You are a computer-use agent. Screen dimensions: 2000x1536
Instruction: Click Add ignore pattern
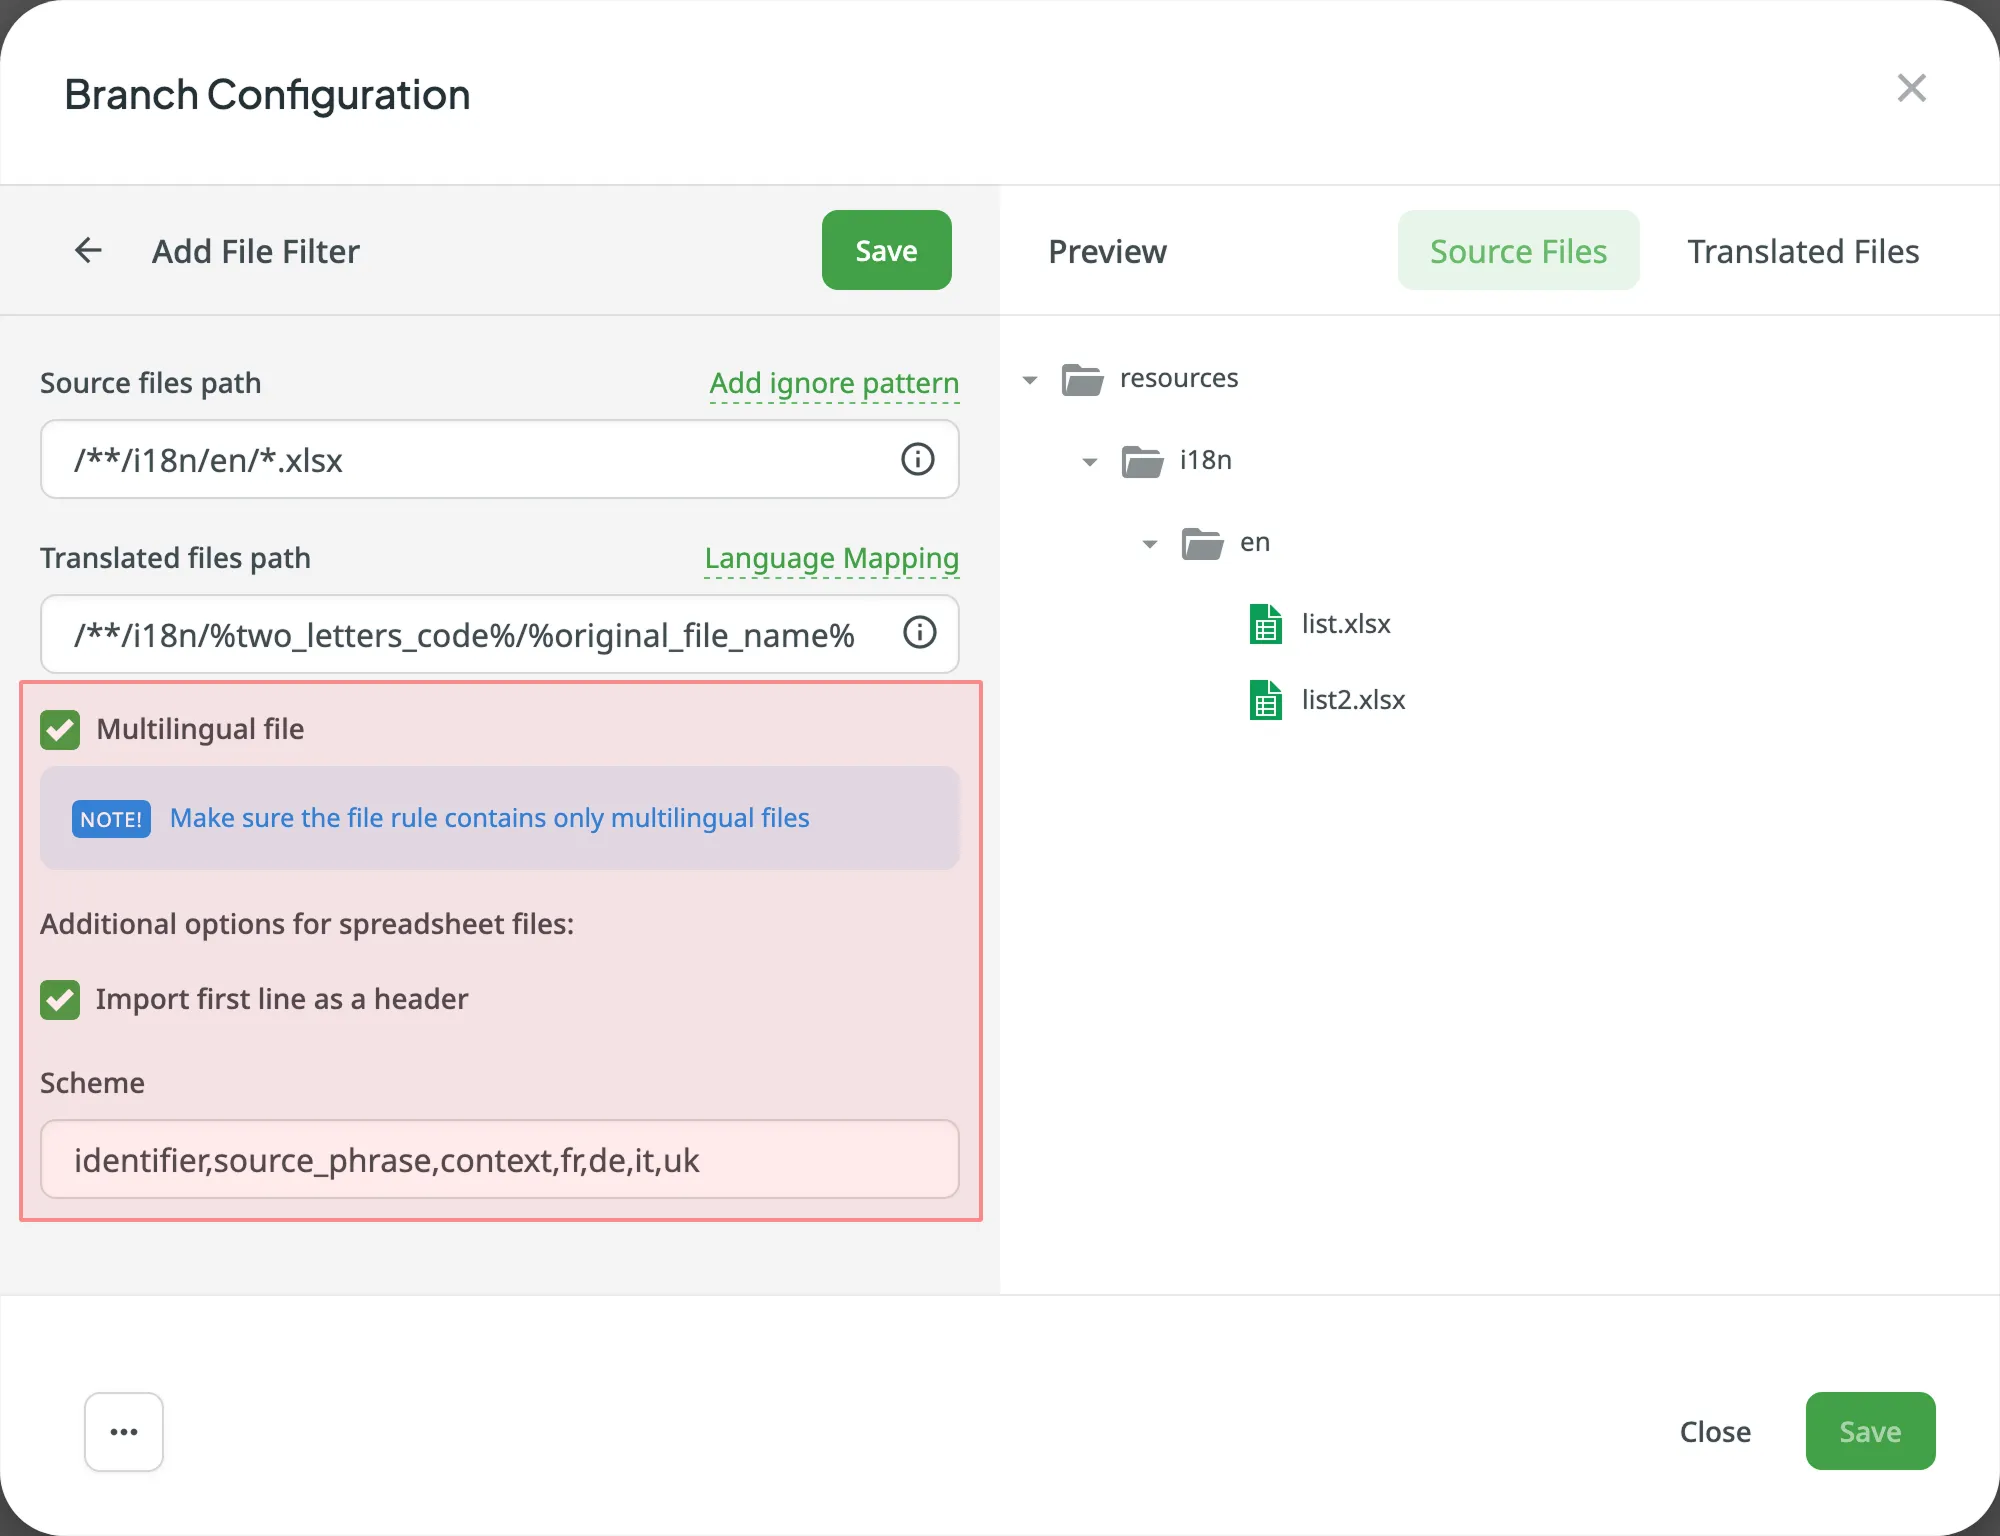[833, 382]
